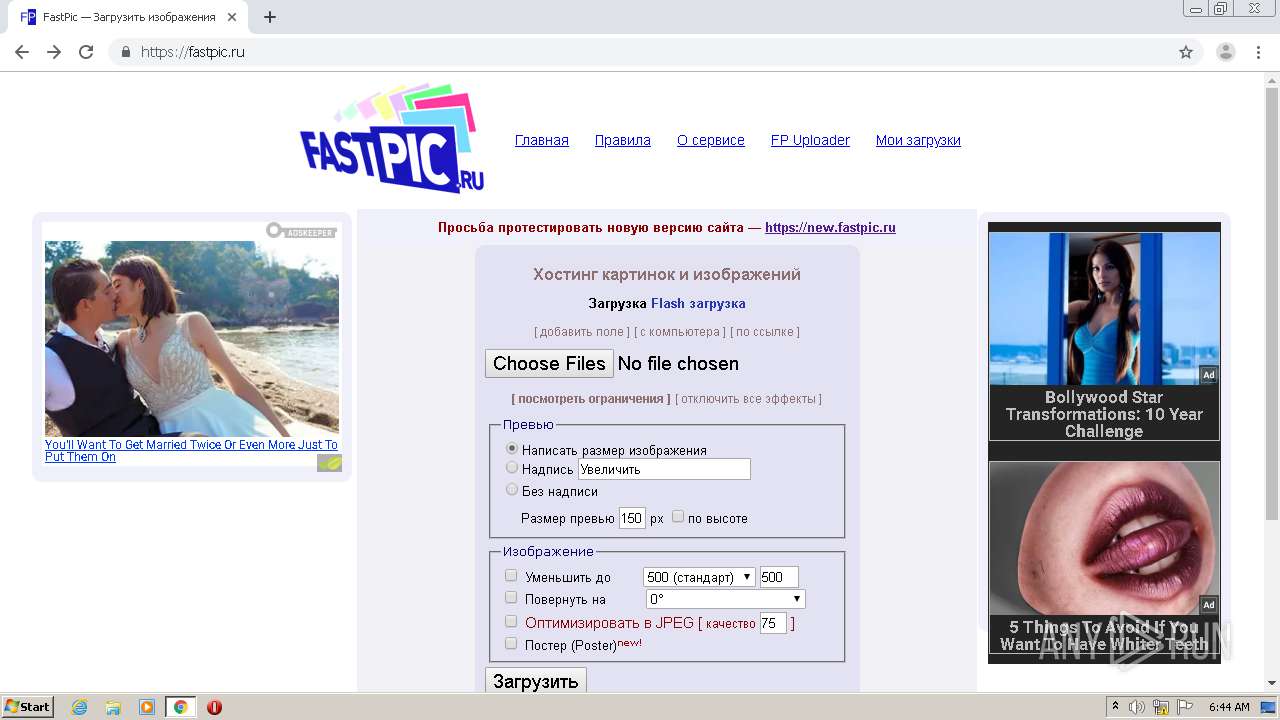Open 'Правила' menu link
Screen dimensions: 1280x720
pos(623,140)
